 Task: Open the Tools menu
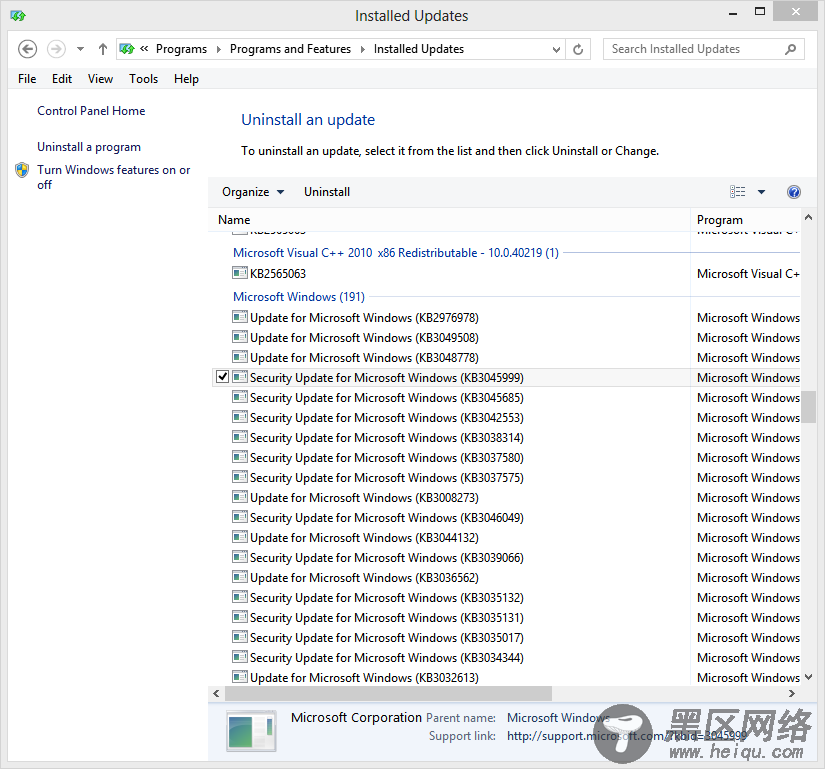[143, 79]
